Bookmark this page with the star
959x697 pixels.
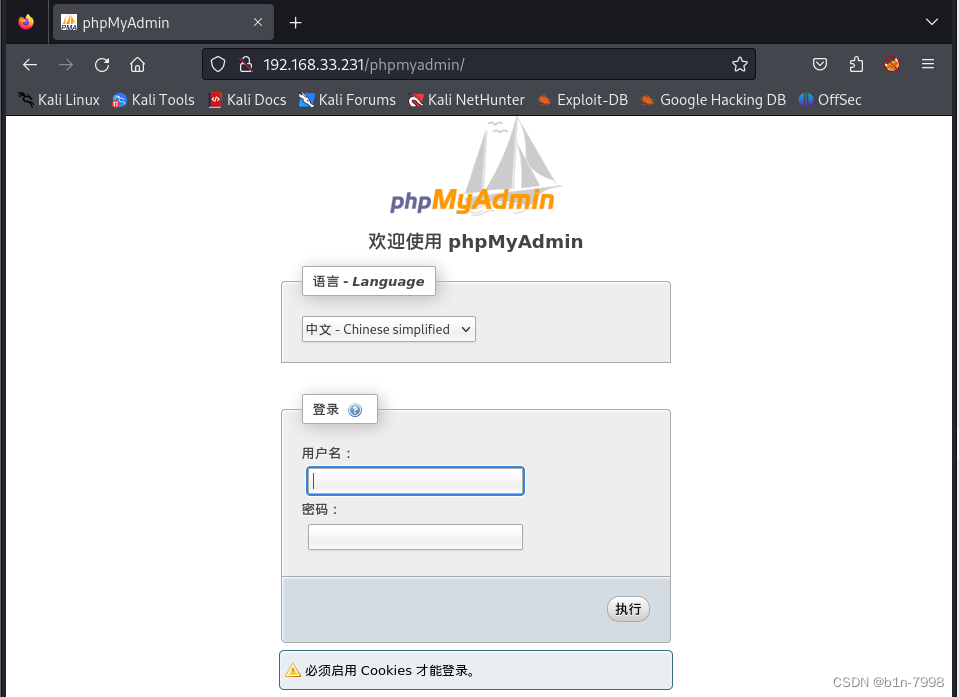click(x=739, y=64)
